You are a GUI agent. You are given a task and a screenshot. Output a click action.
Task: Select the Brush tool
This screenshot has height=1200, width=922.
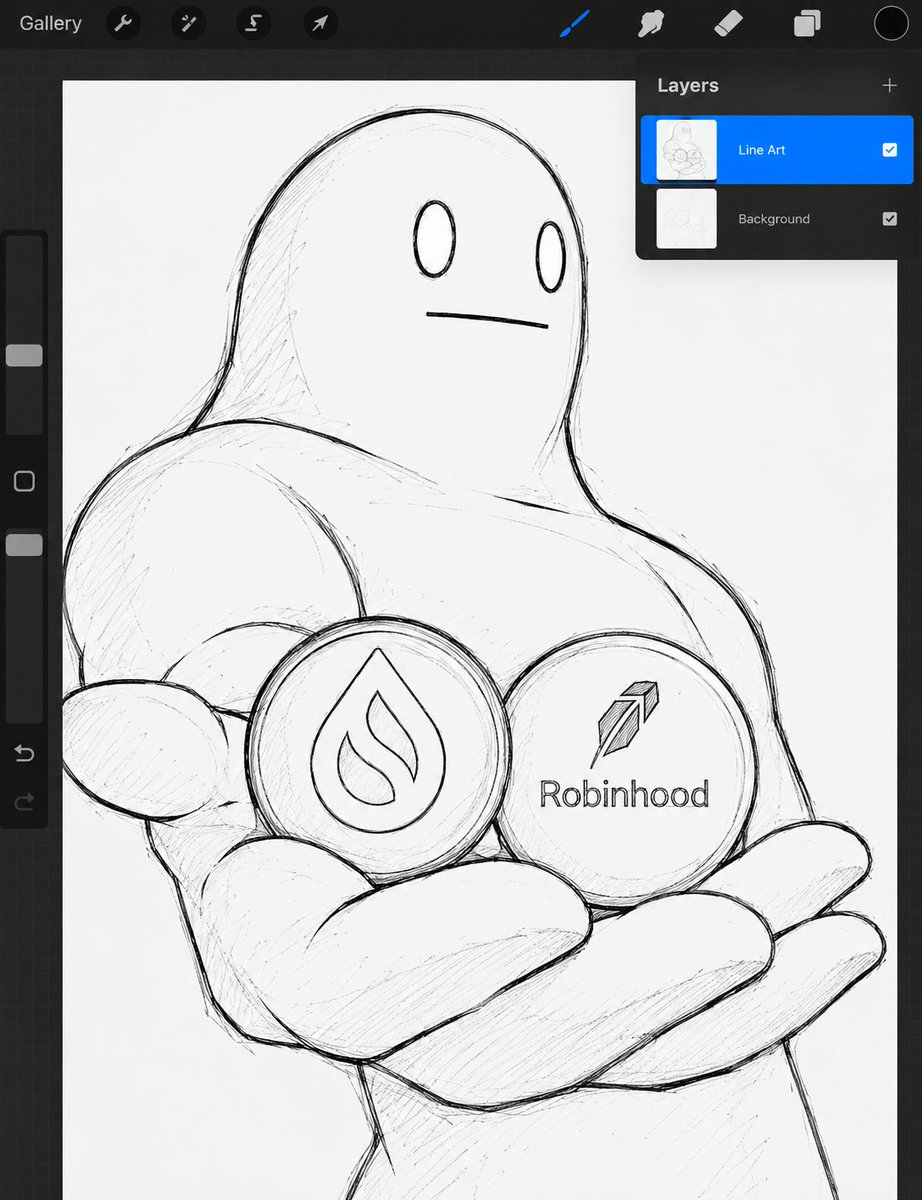tap(574, 23)
